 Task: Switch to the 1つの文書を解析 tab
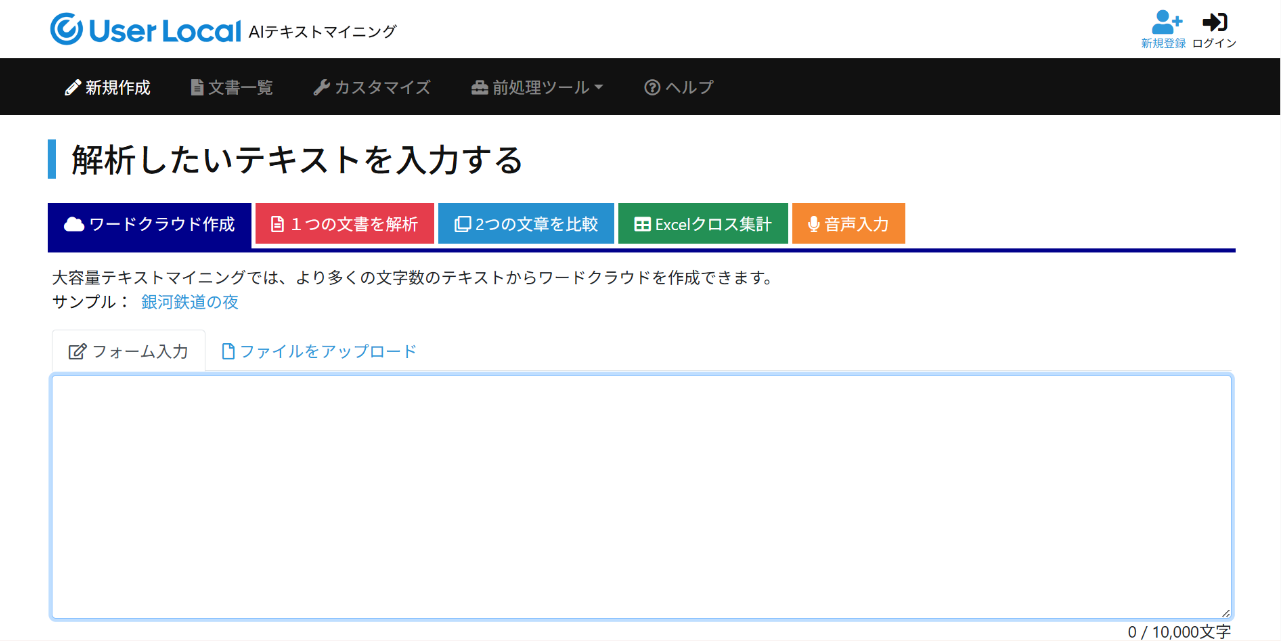click(344, 224)
